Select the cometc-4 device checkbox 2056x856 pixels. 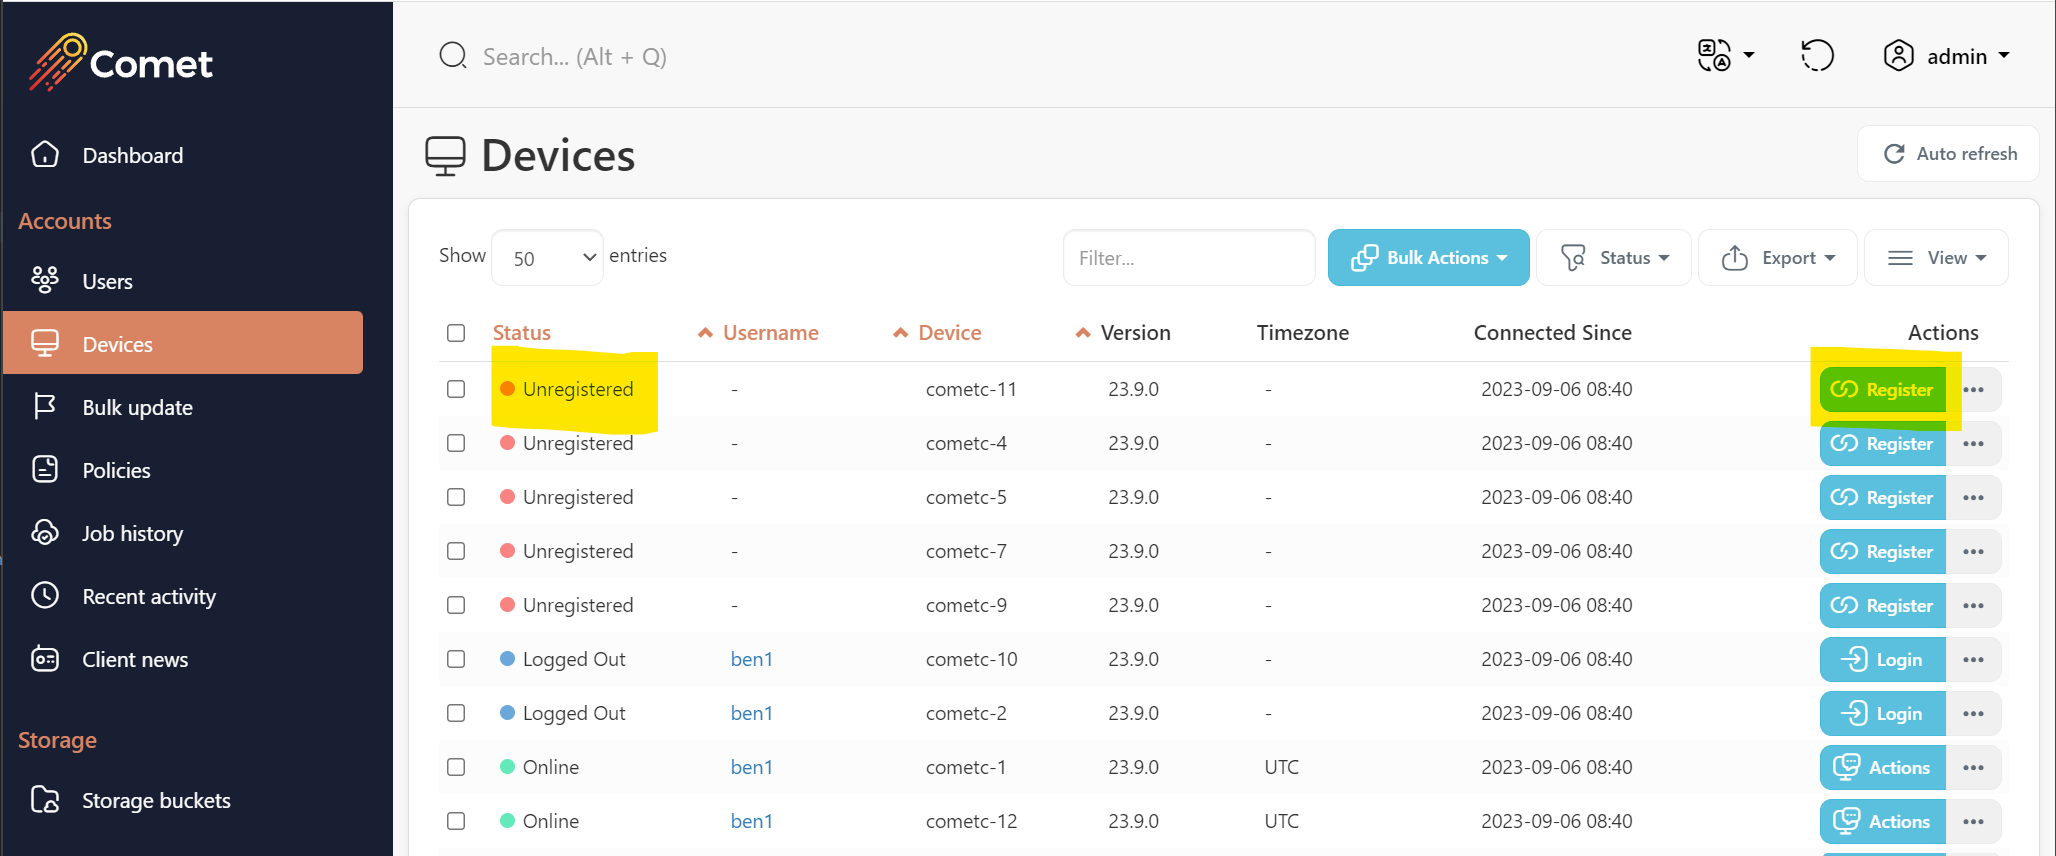pyautogui.click(x=456, y=443)
